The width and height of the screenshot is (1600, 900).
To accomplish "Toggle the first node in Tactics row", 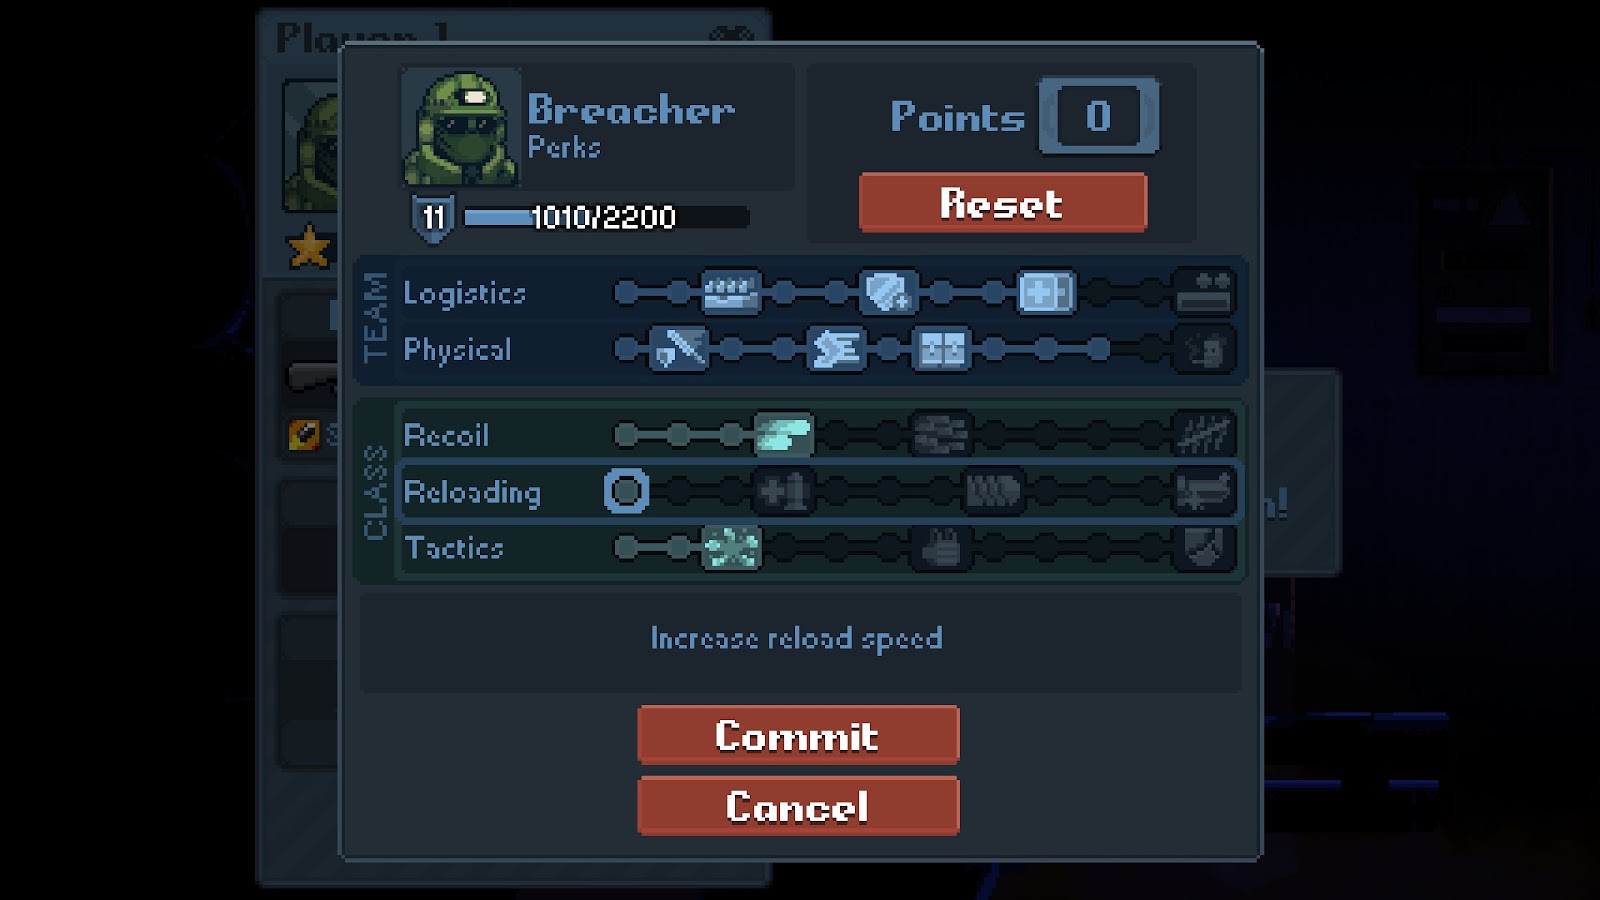I will pyautogui.click(x=627, y=548).
